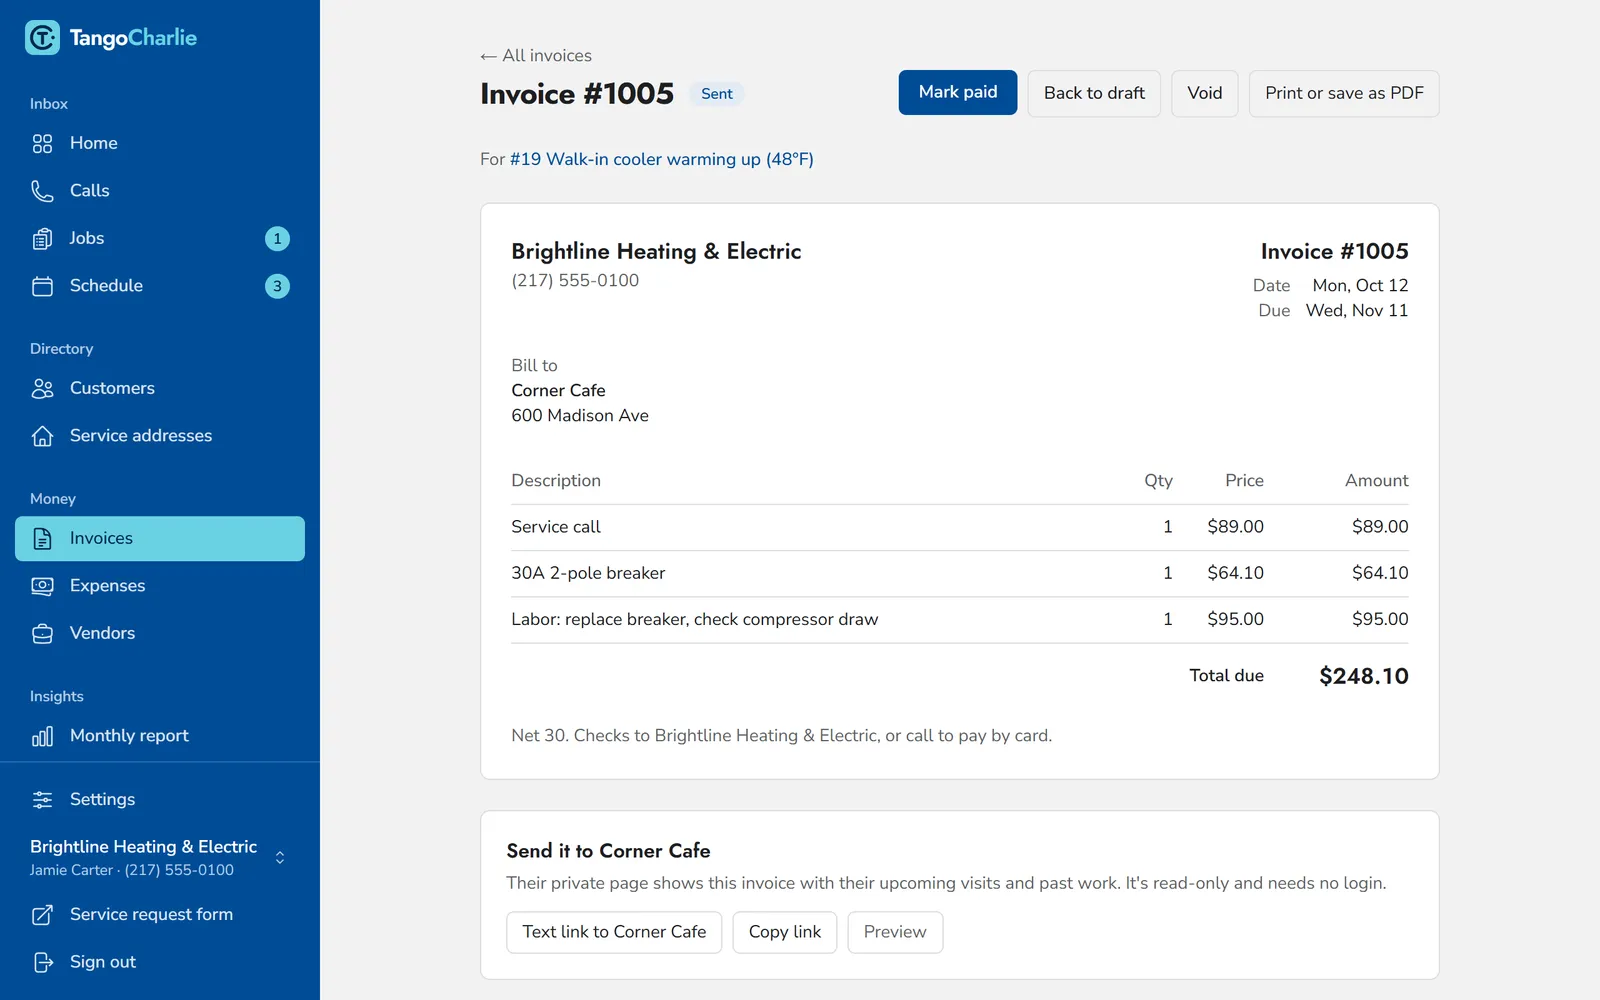Click the Expenses banknote icon
This screenshot has height=1000, width=1600.
coord(42,586)
